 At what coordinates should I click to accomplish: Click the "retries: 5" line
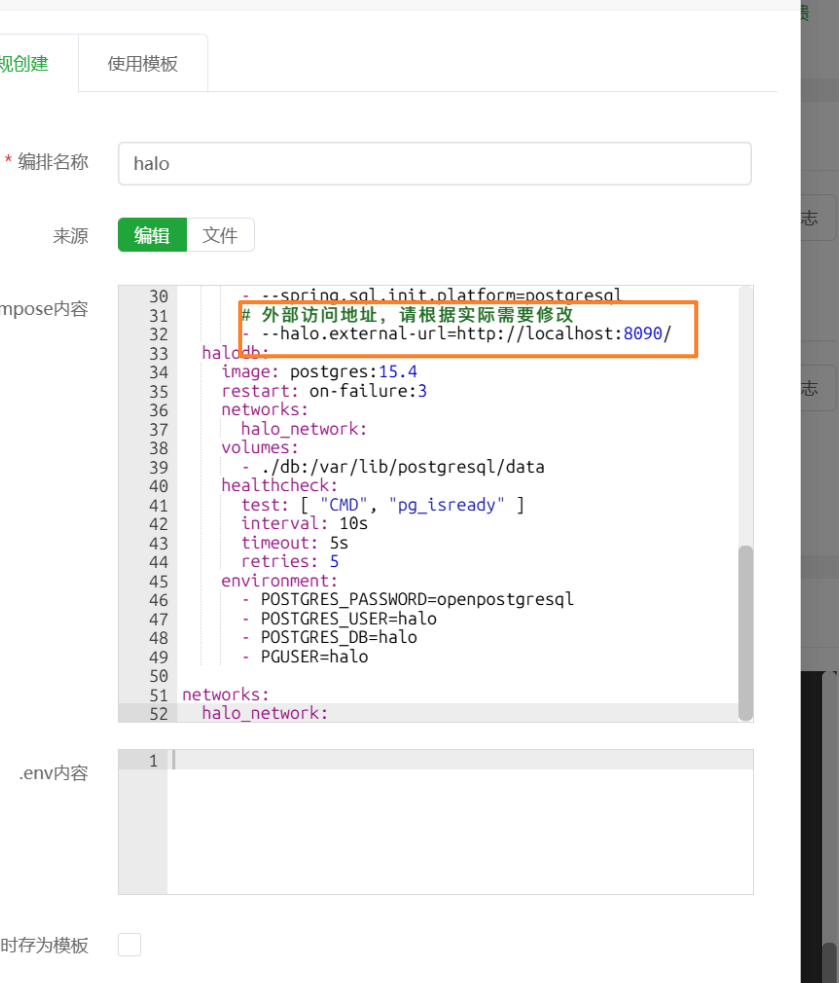(290, 562)
